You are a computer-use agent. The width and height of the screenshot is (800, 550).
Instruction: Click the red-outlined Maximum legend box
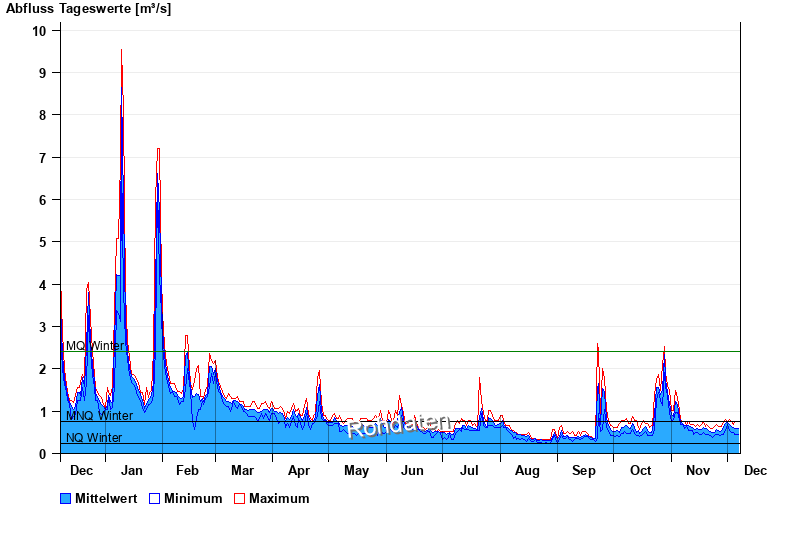point(239,498)
